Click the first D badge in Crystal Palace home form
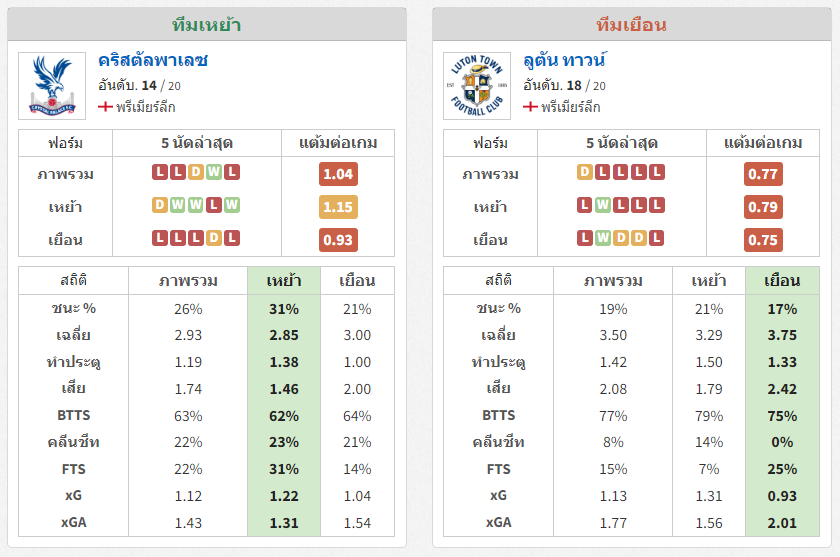This screenshot has width=840, height=557. point(160,205)
